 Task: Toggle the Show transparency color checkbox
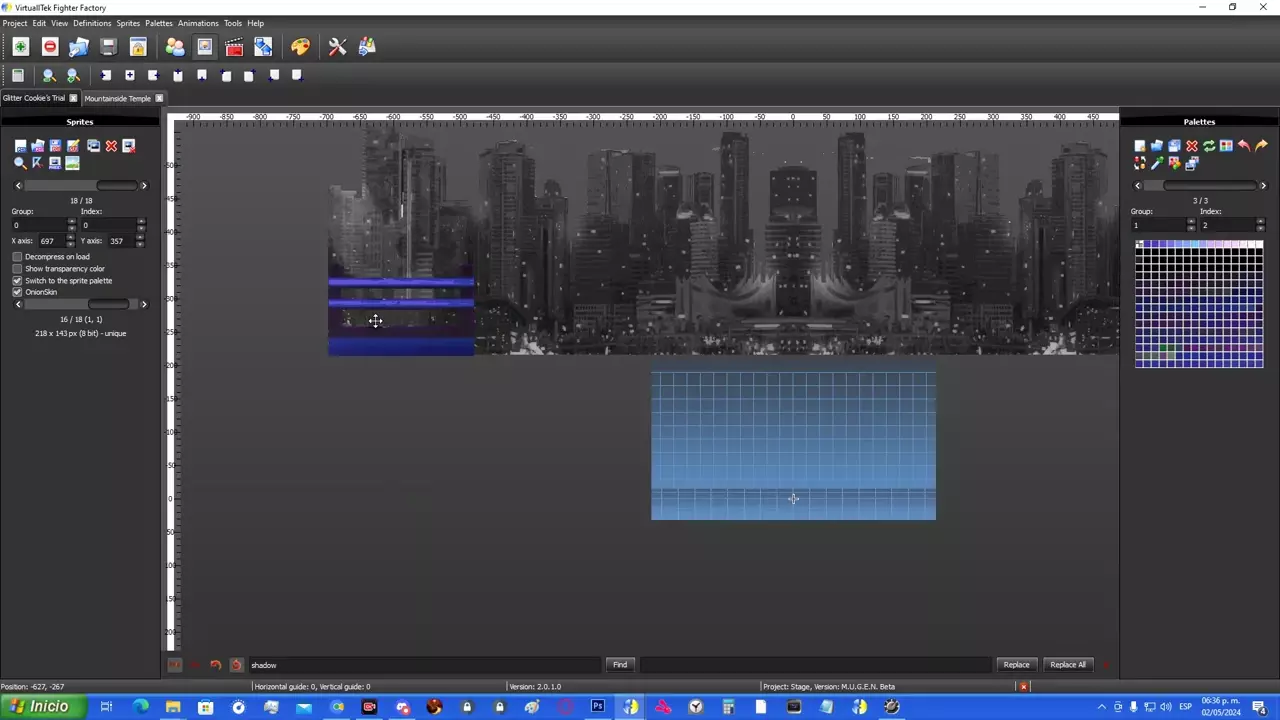coord(17,269)
